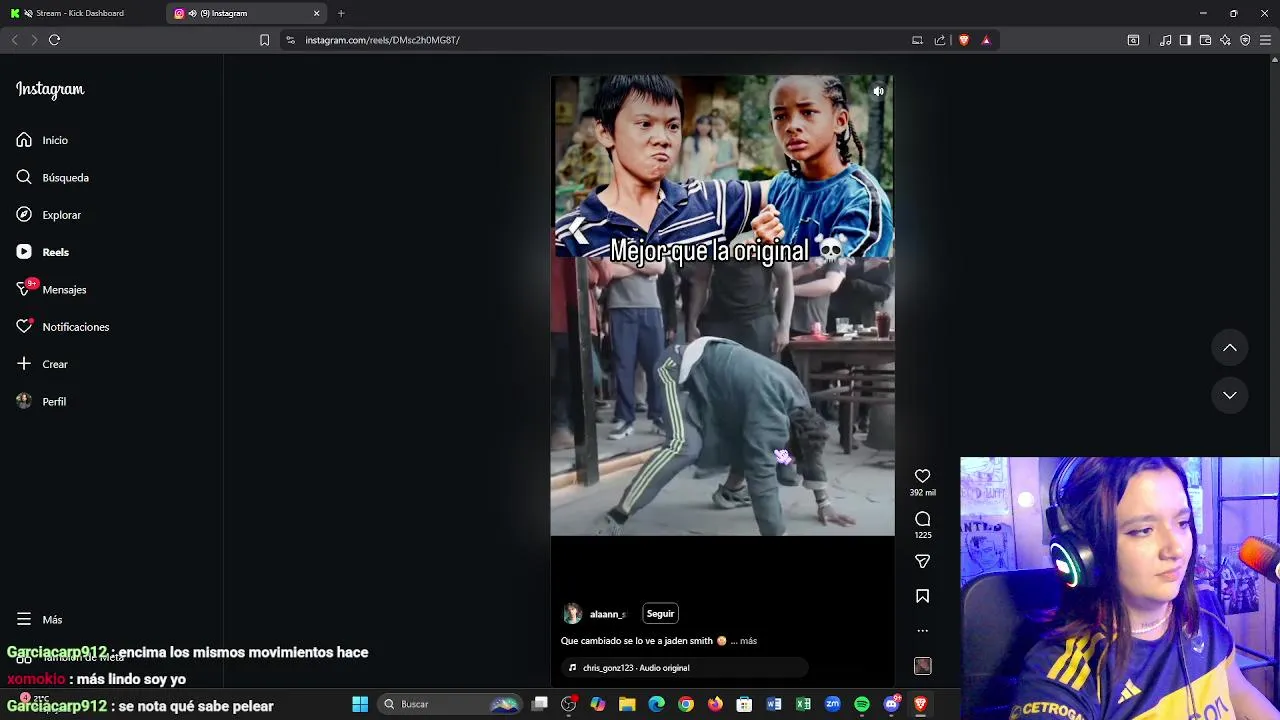Screen dimensions: 1280x720
Task: Expand the Más menu
Action: pos(39,619)
